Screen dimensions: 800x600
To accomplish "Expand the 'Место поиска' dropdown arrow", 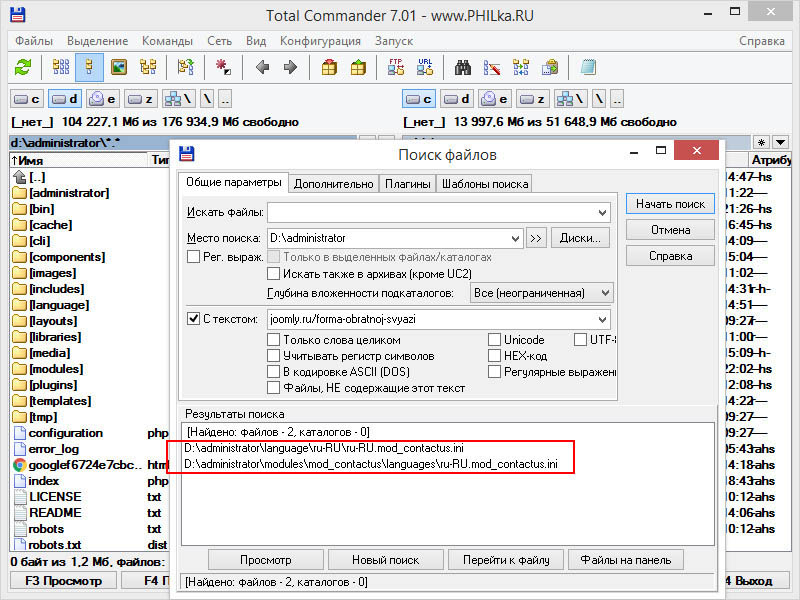I will click(515, 238).
